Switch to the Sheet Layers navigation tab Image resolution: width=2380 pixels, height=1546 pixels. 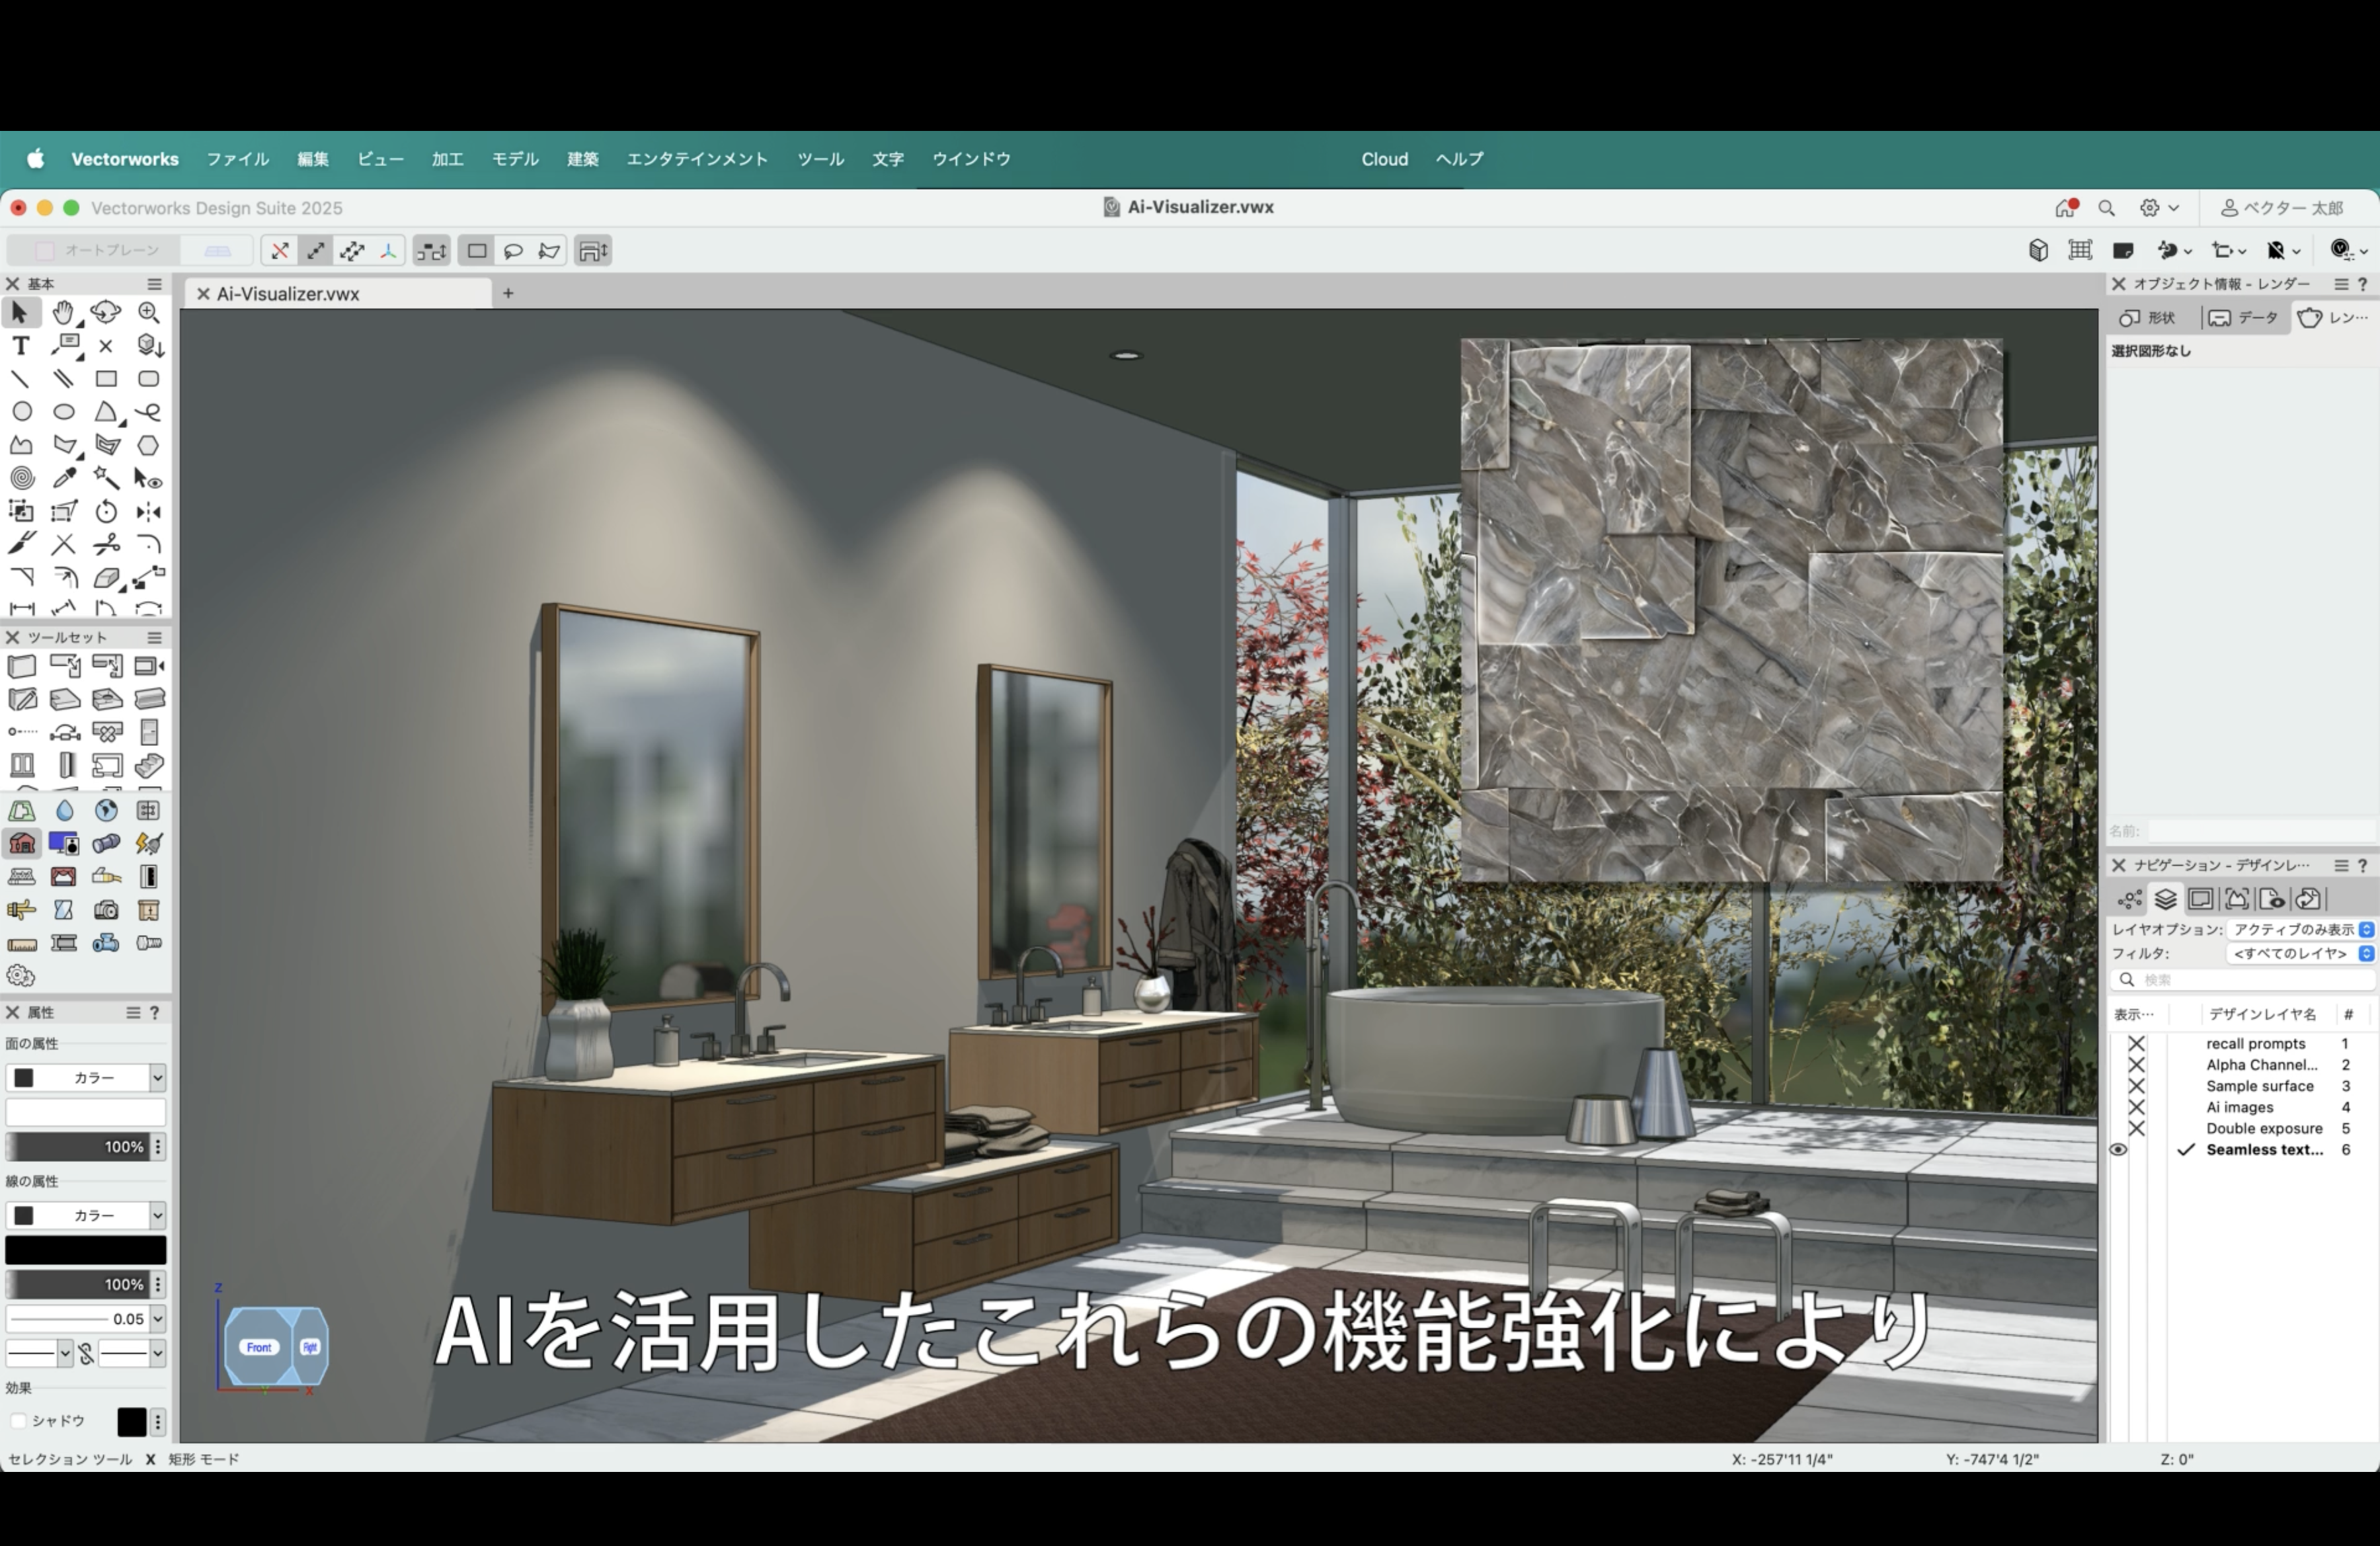point(2200,899)
